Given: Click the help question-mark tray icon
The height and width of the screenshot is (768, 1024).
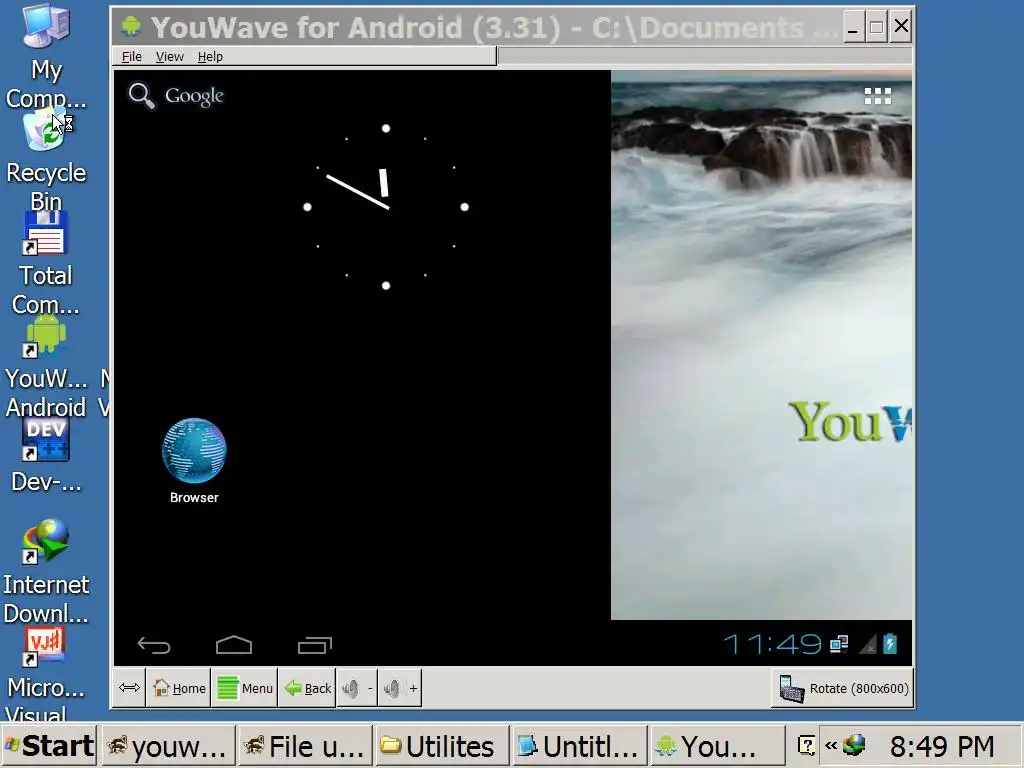Looking at the screenshot, I should [x=807, y=745].
